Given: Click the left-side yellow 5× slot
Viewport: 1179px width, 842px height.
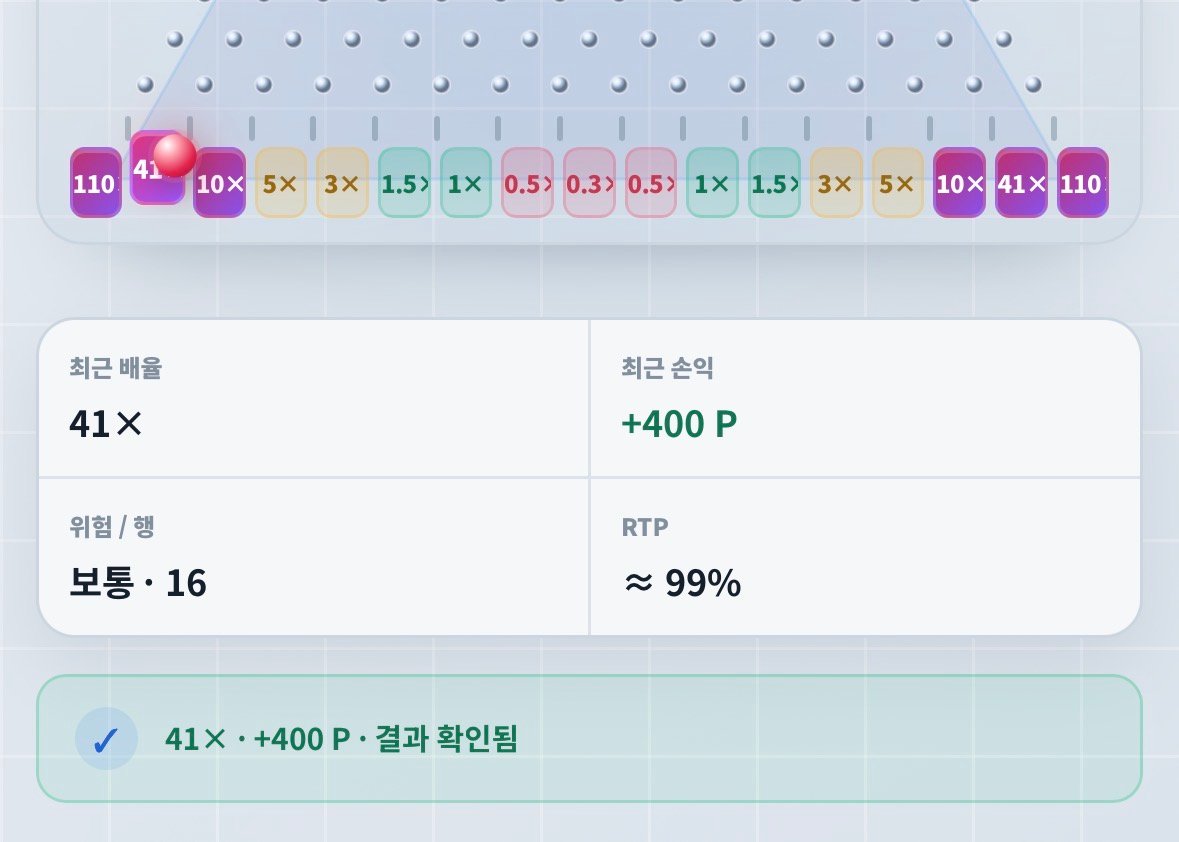Looking at the screenshot, I should click(281, 183).
